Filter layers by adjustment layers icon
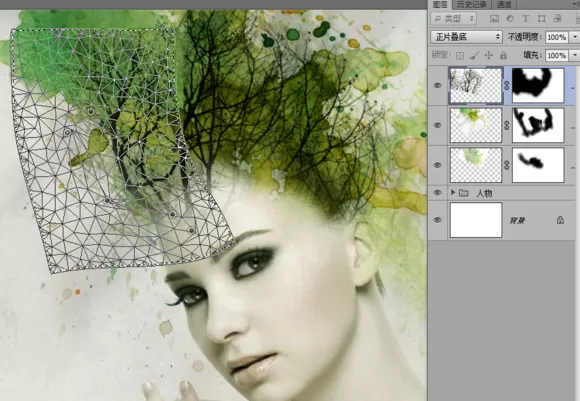Screen dimensions: 580x401 pos(510,18)
